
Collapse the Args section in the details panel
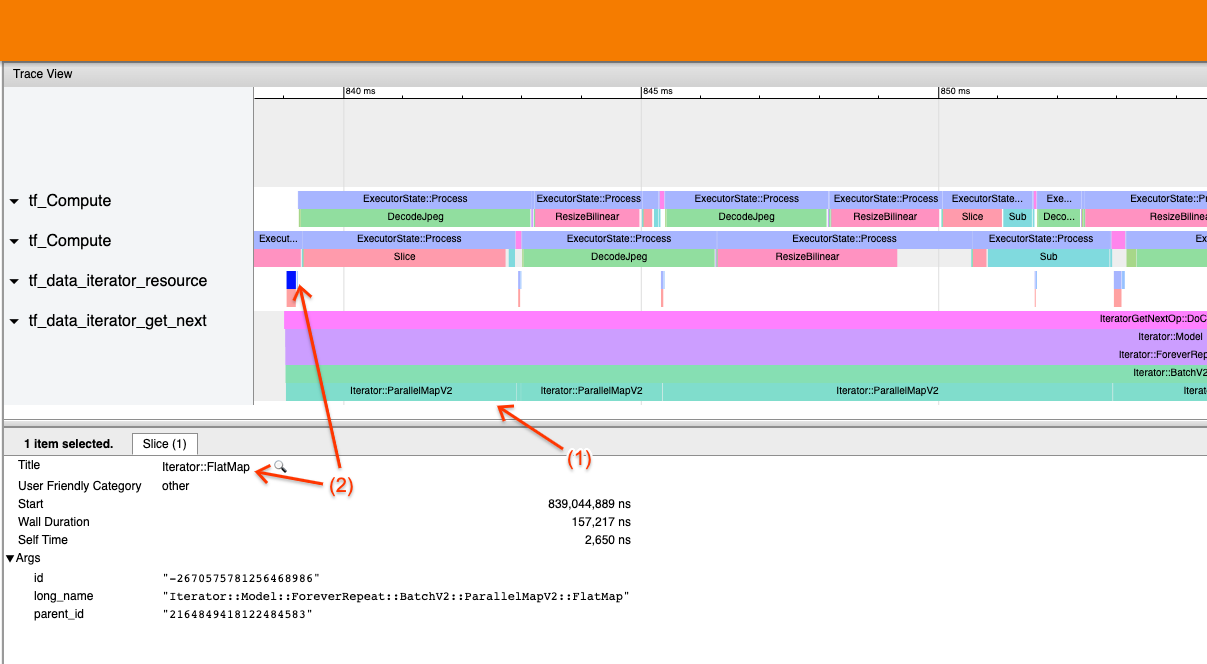[x=12, y=558]
